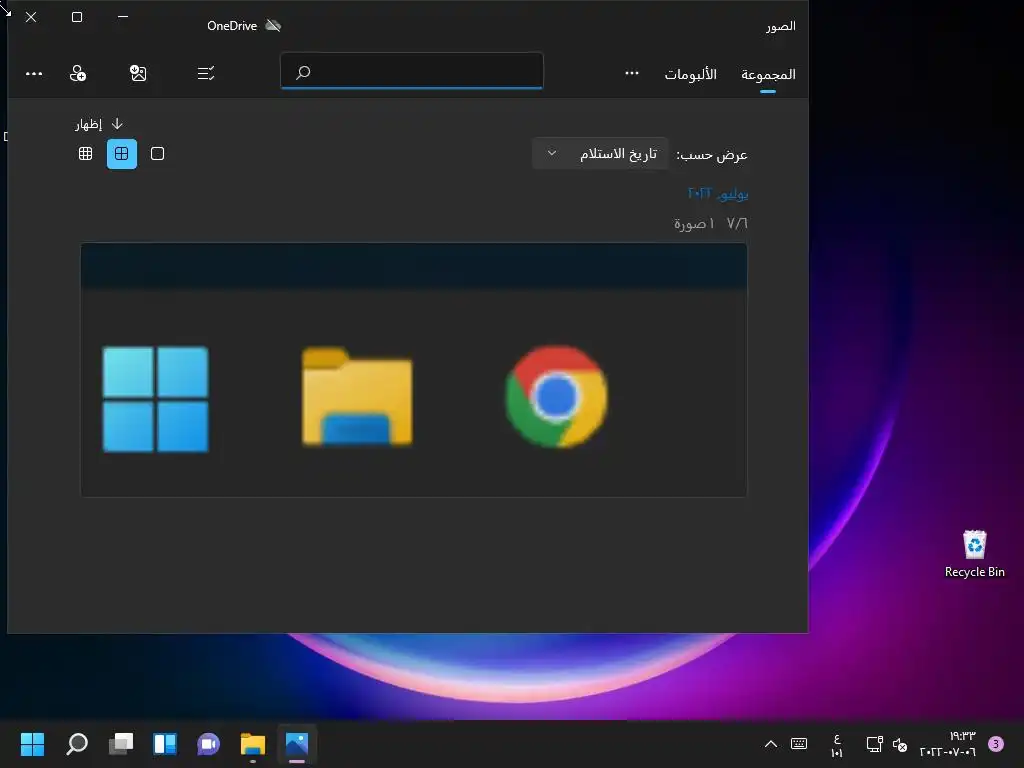This screenshot has width=1024, height=768.
Task: Click the يوليو ٢٠٢٢ month link
Action: click(718, 193)
